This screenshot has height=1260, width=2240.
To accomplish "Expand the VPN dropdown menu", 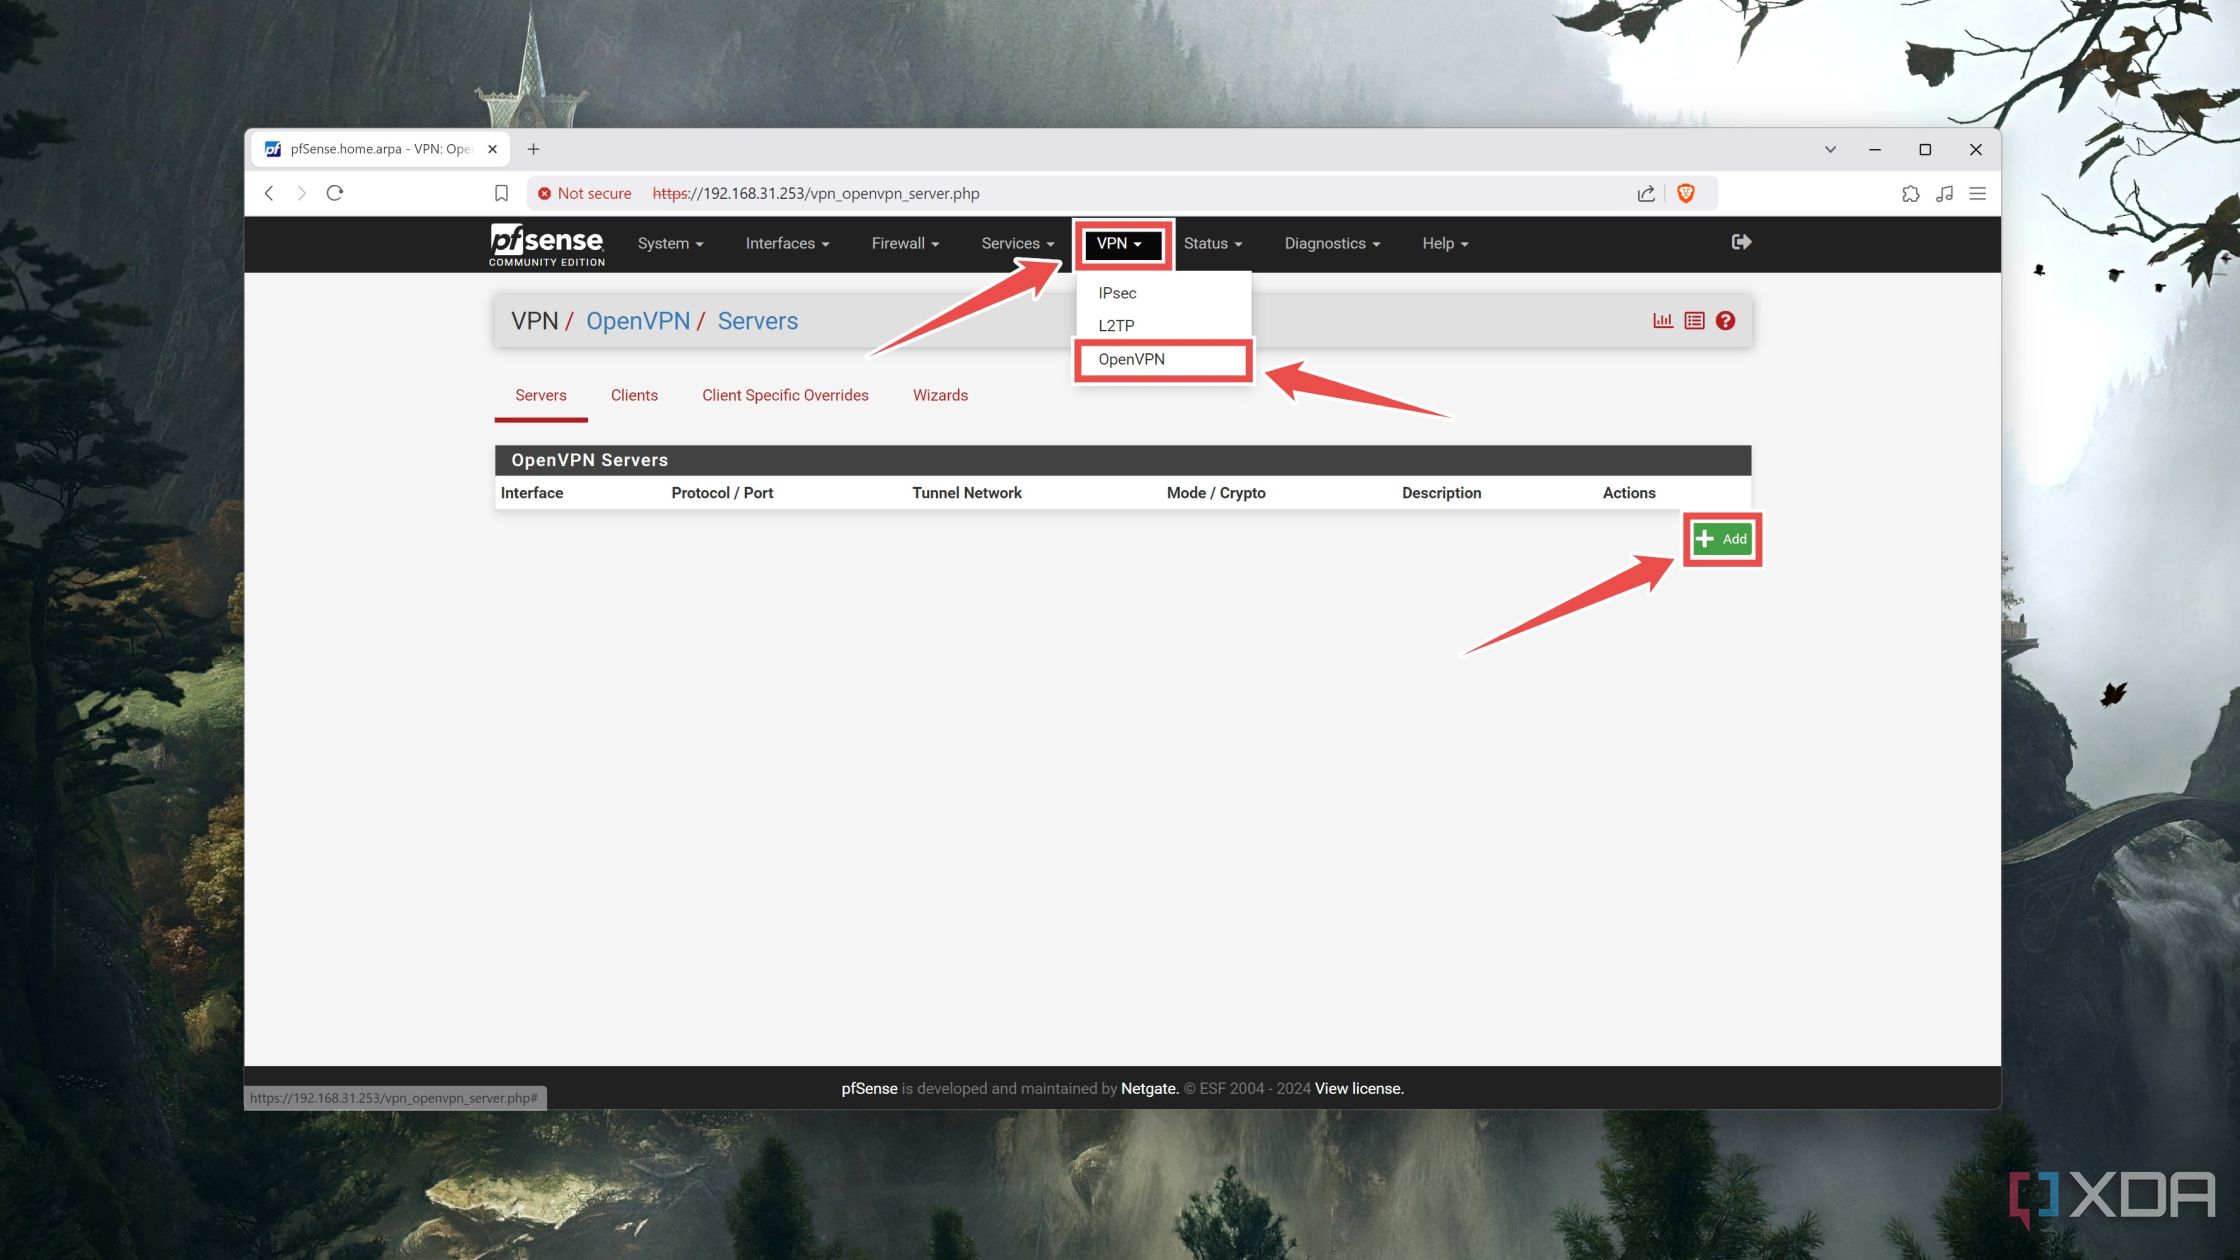I will click(1118, 243).
